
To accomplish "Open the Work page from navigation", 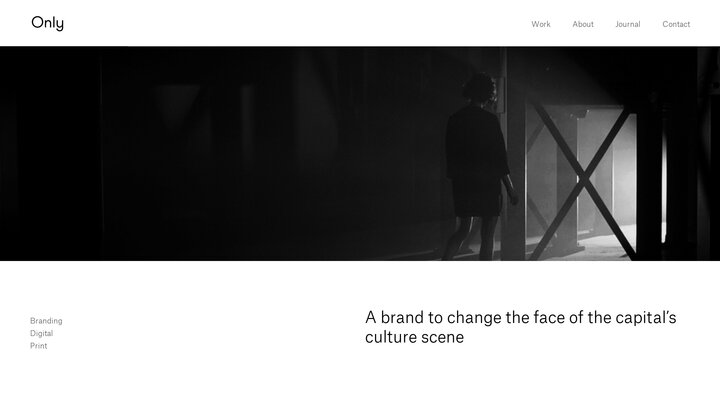I will tap(540, 24).
